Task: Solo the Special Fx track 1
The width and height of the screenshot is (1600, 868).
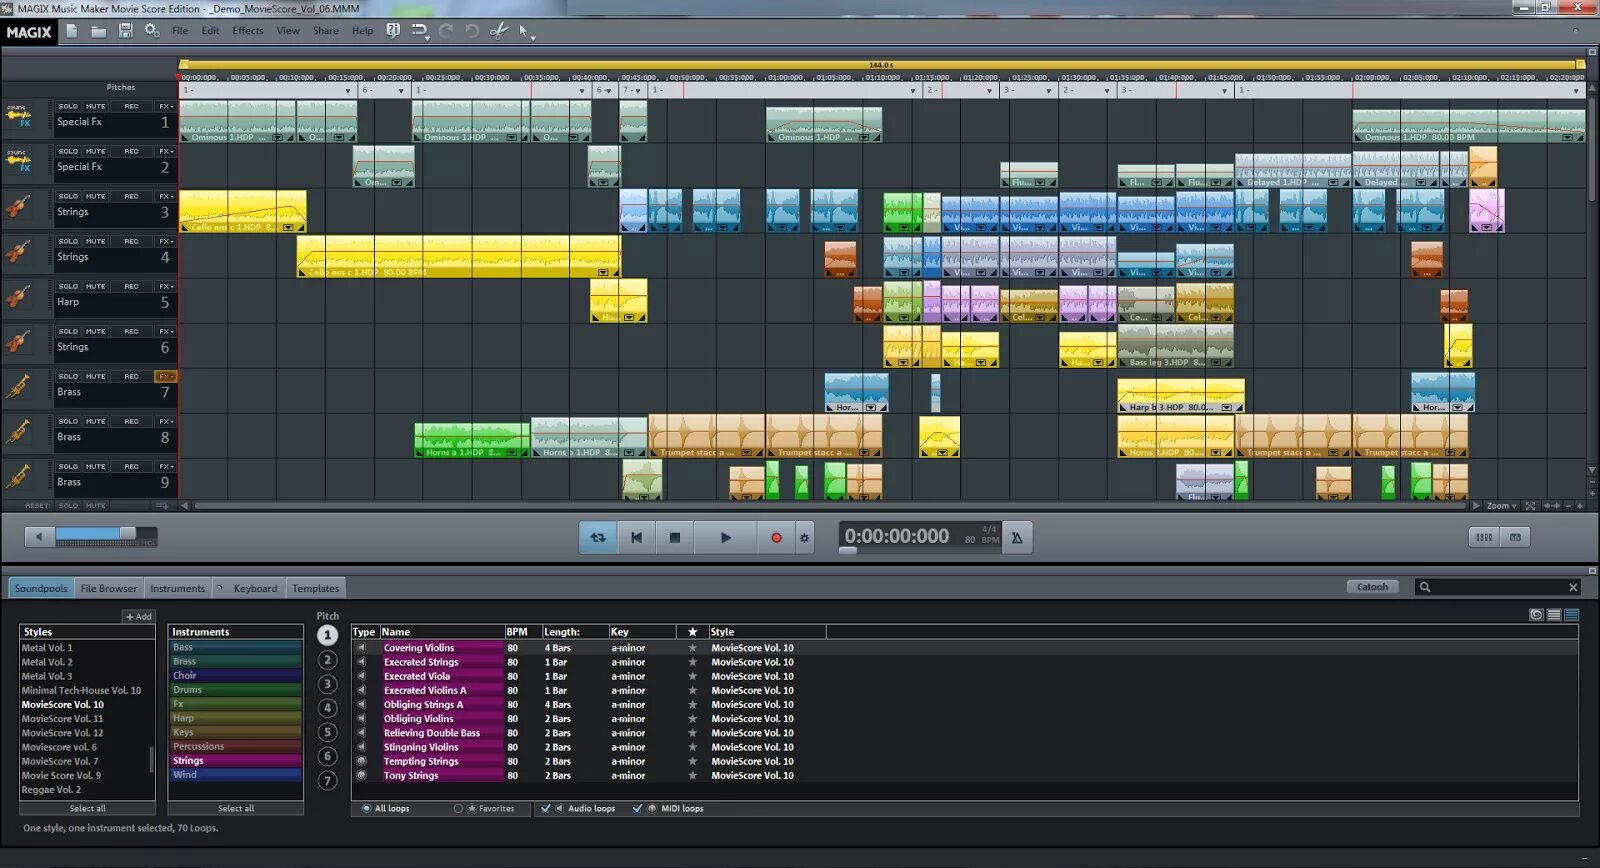Action: 68,106
